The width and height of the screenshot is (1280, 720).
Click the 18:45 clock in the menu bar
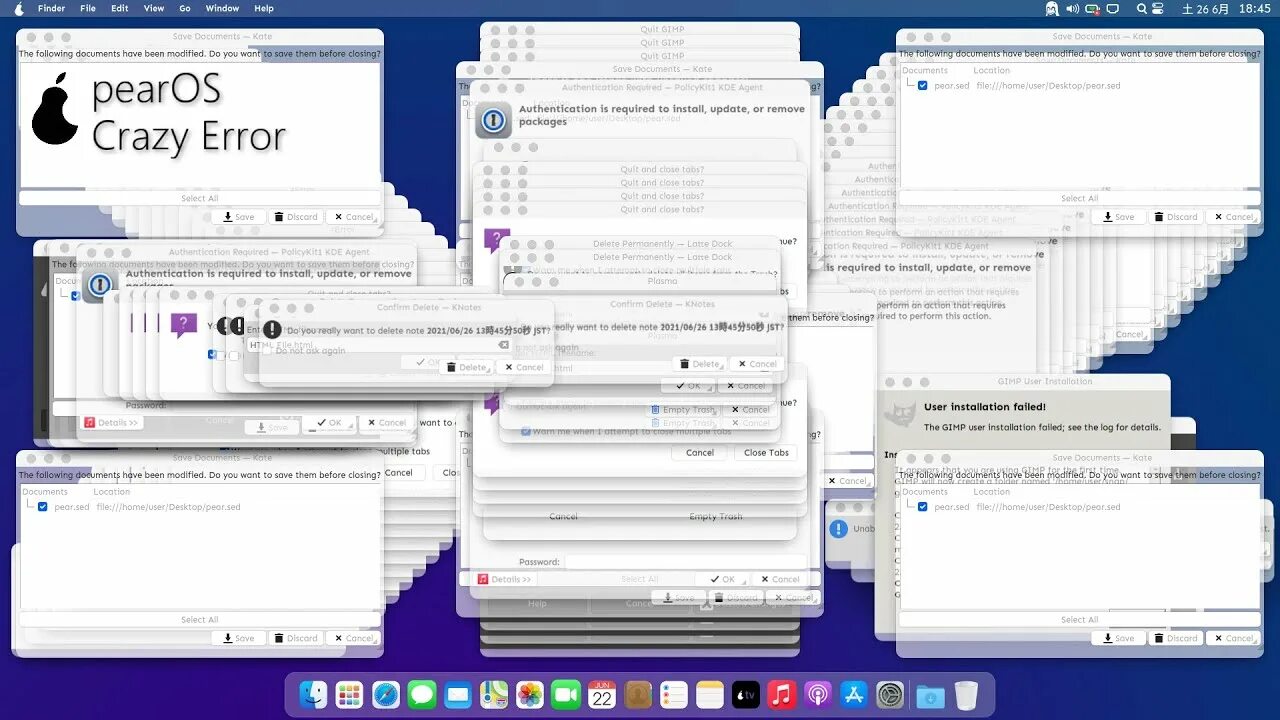(1254, 8)
